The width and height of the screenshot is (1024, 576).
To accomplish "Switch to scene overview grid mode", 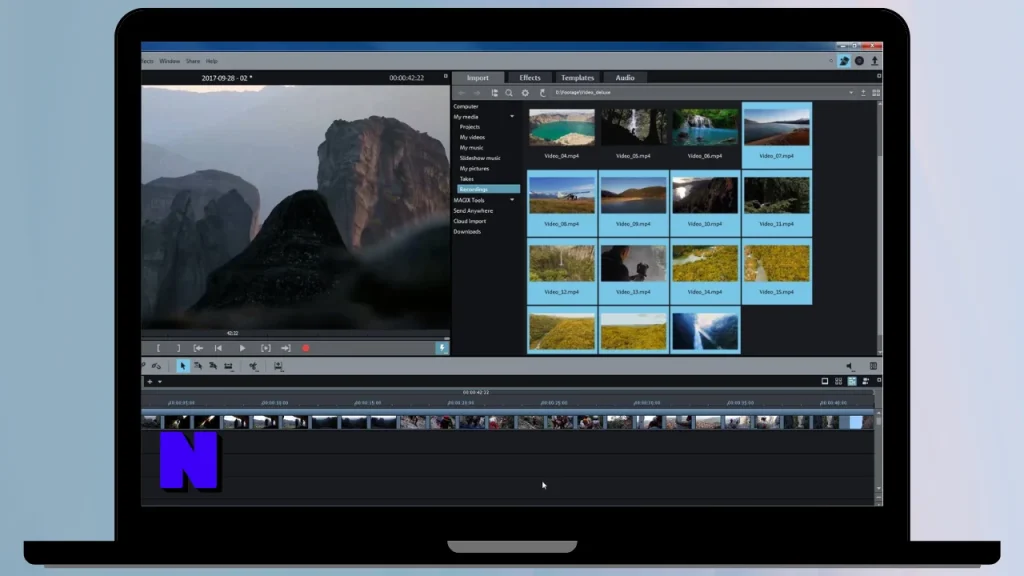I will point(839,381).
